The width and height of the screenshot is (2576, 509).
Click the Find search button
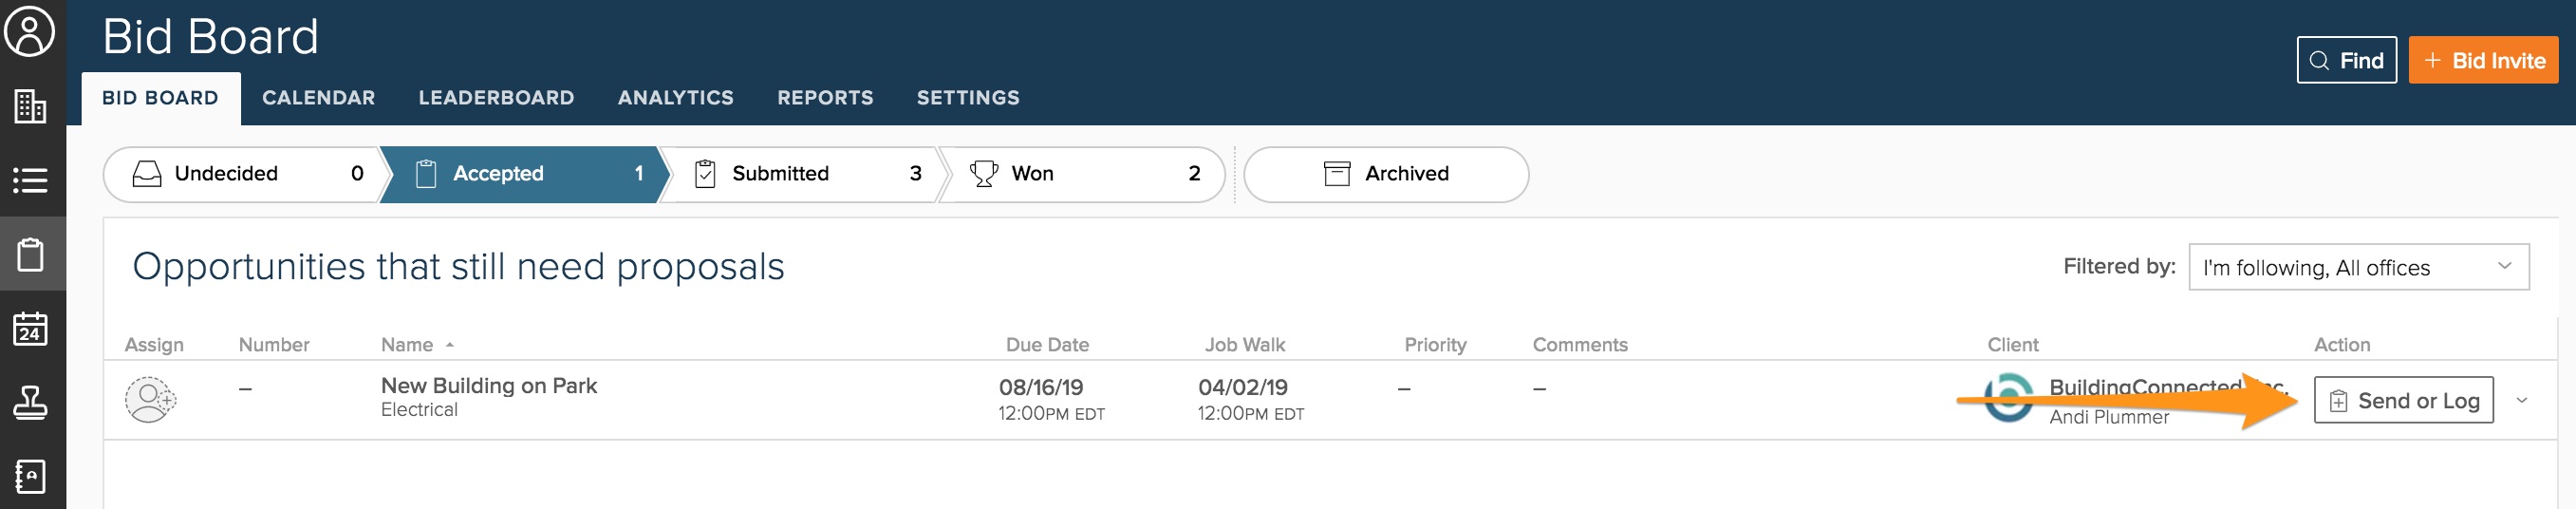click(2346, 61)
